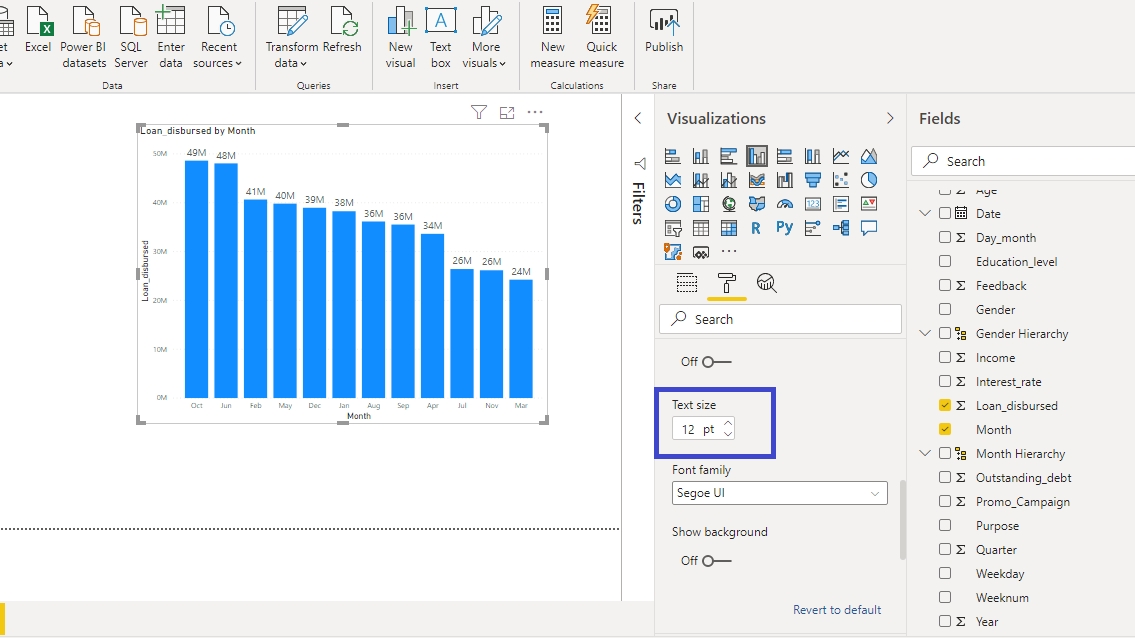The width and height of the screenshot is (1135, 638).
Task: Choose the Python visual icon
Action: tap(784, 228)
